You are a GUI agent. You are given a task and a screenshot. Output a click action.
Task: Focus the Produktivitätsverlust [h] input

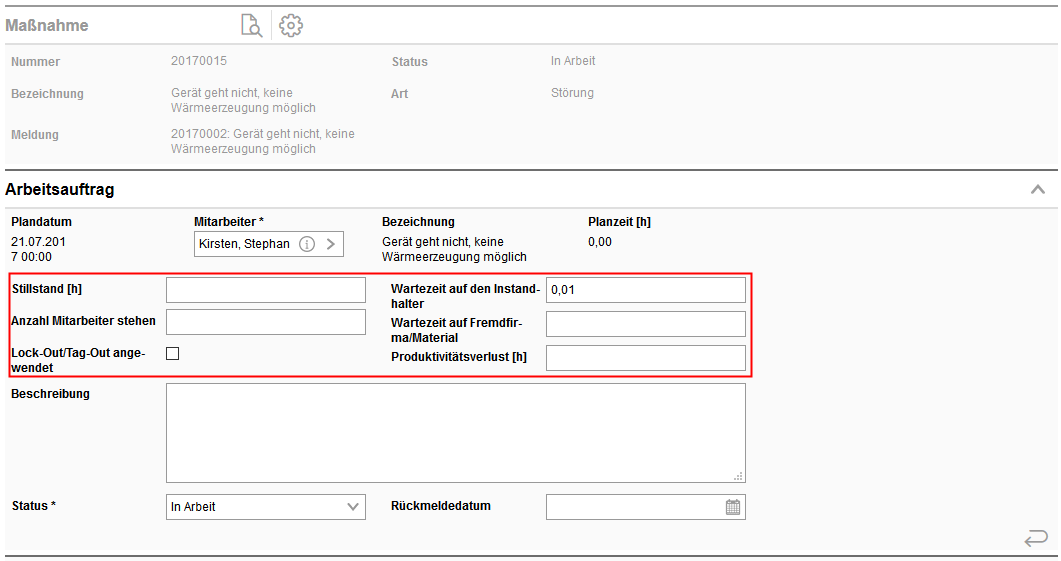click(x=645, y=358)
